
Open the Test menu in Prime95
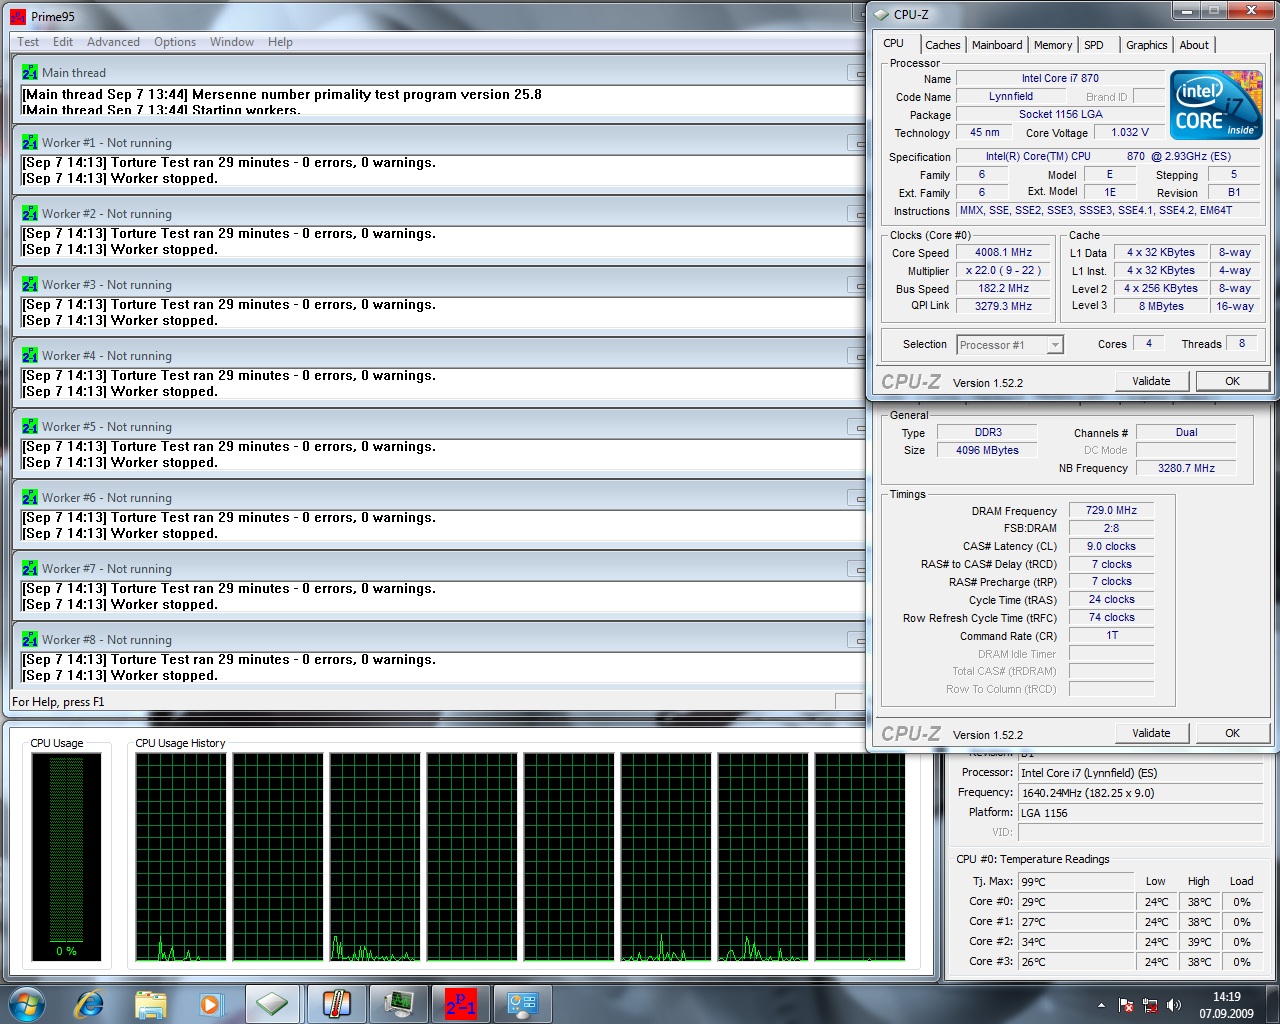click(x=28, y=42)
